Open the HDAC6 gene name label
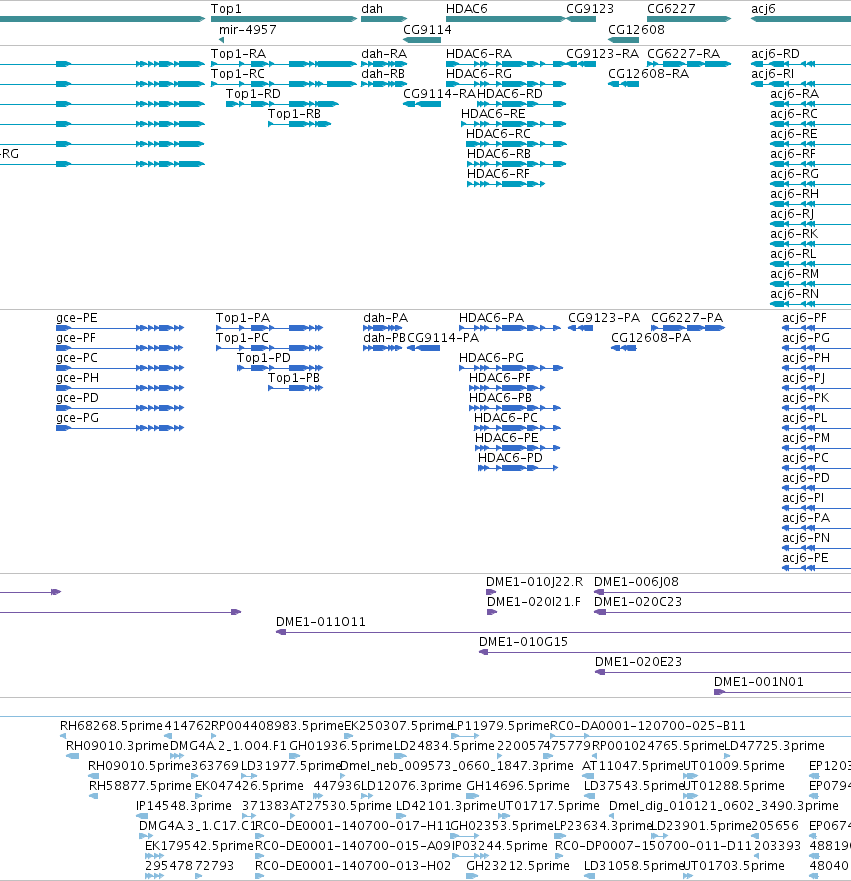This screenshot has width=851, height=881. click(x=467, y=9)
